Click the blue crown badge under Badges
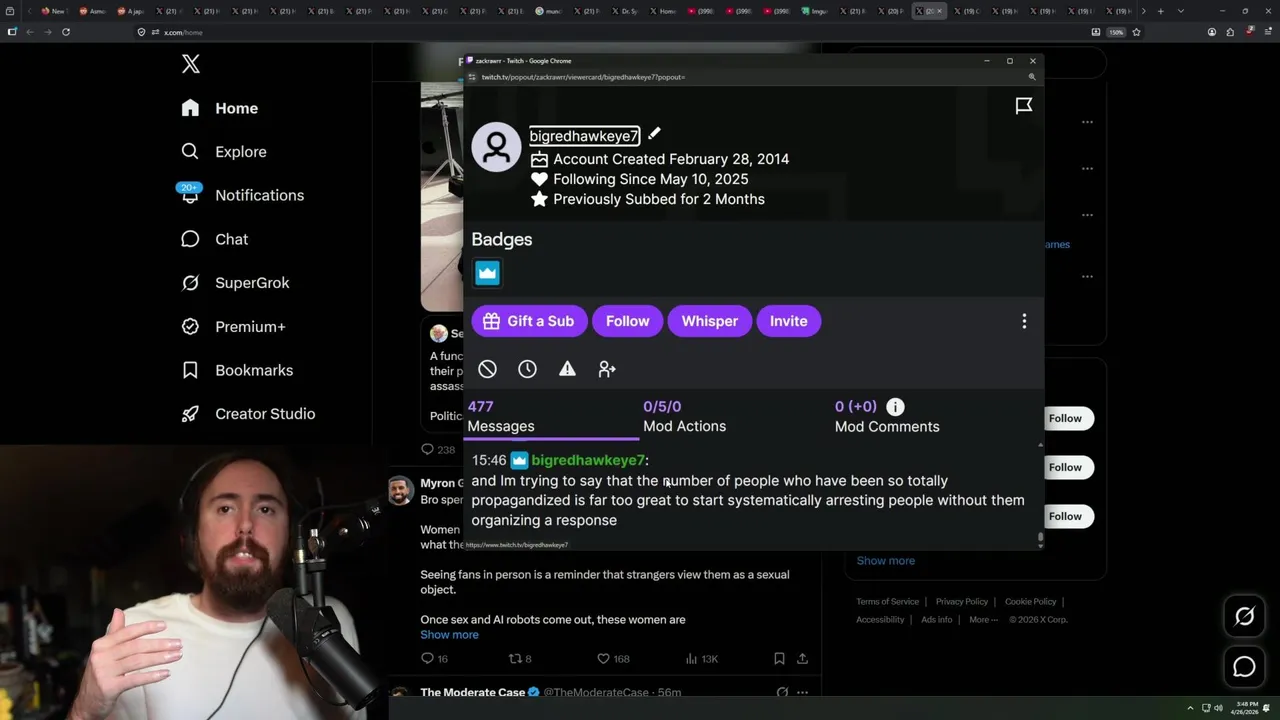Image resolution: width=1280 pixels, height=720 pixels. pyautogui.click(x=487, y=272)
